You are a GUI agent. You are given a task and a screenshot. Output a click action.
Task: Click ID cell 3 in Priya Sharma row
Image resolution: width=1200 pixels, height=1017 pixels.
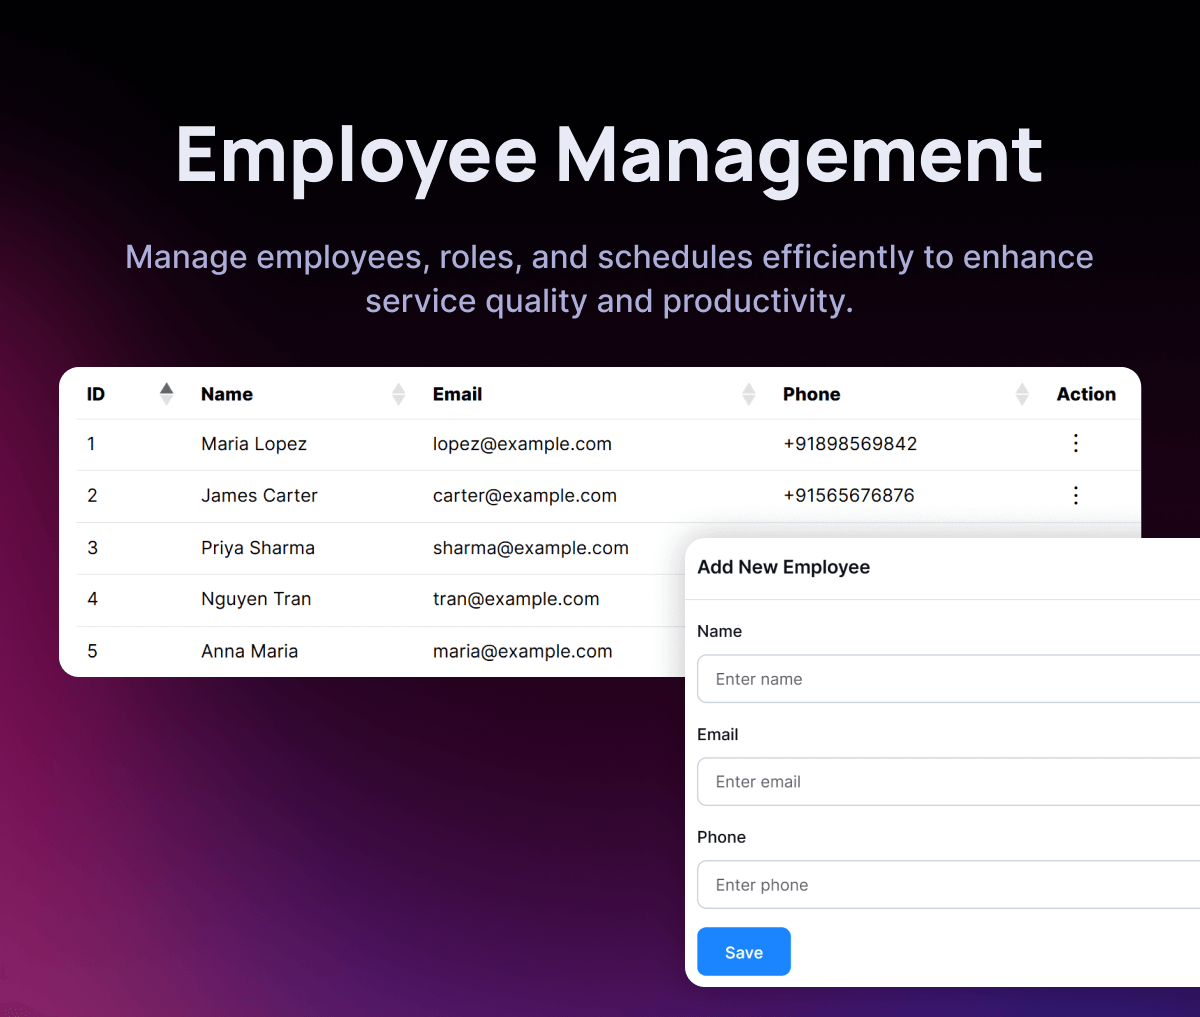click(x=93, y=548)
